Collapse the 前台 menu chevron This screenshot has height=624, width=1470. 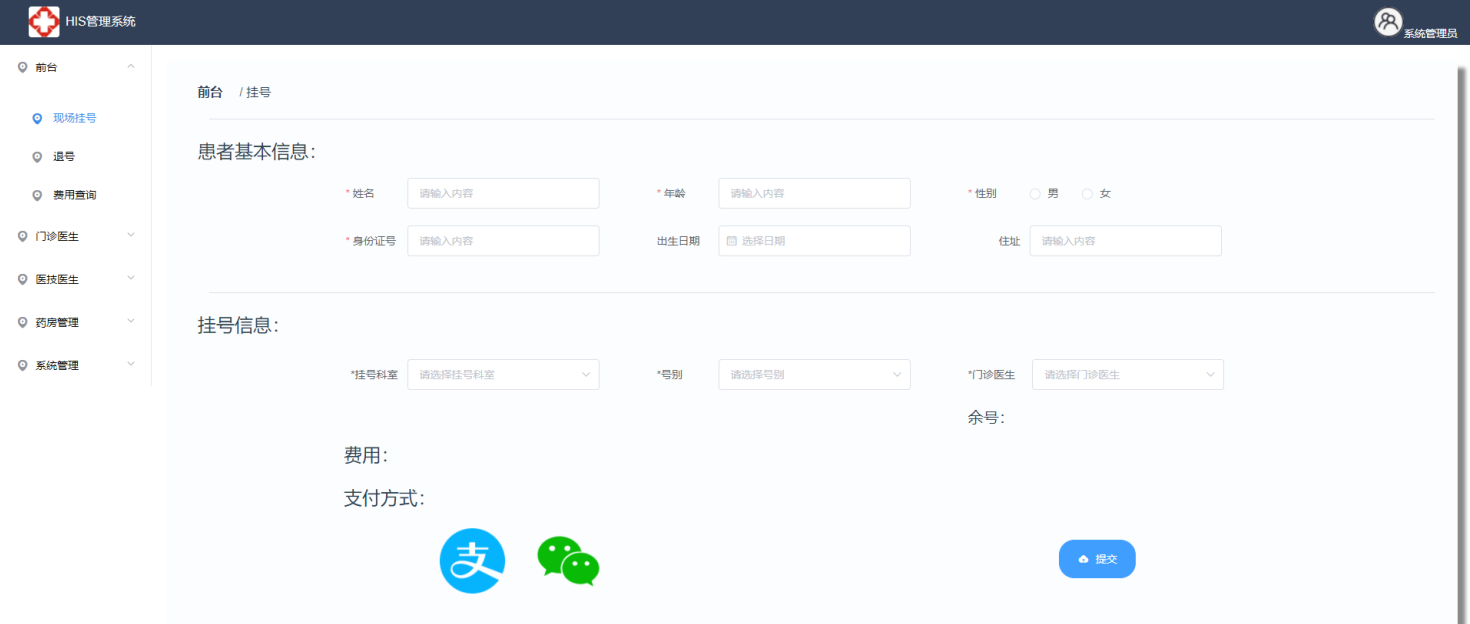(x=131, y=67)
